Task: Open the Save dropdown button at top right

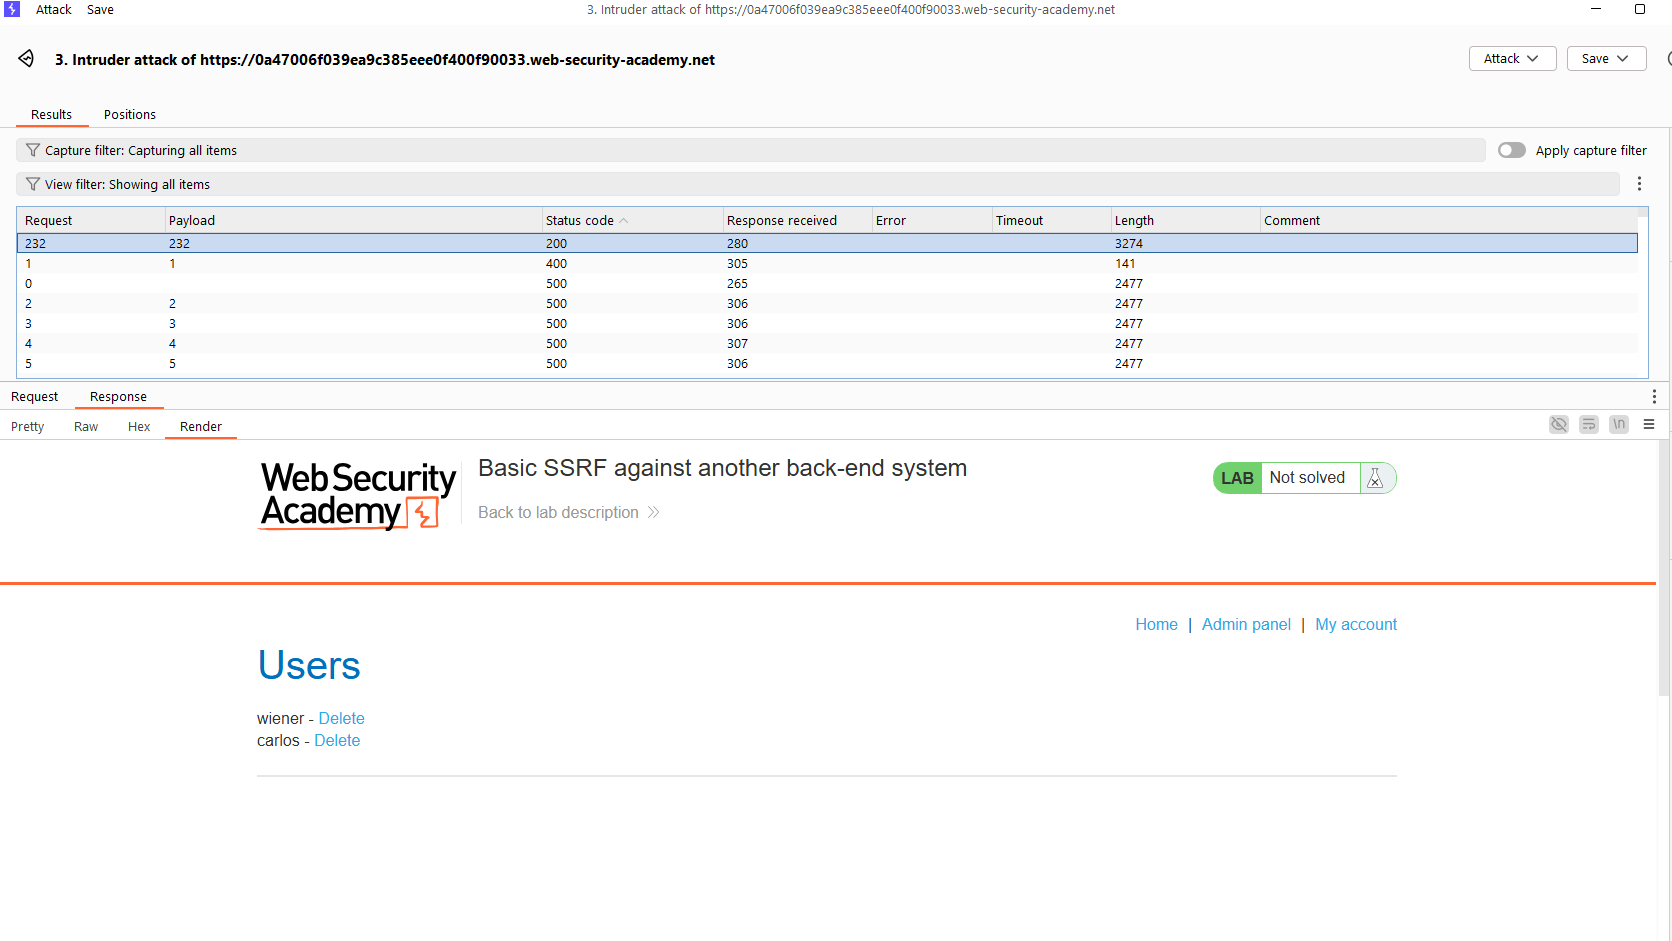Action: (1606, 59)
